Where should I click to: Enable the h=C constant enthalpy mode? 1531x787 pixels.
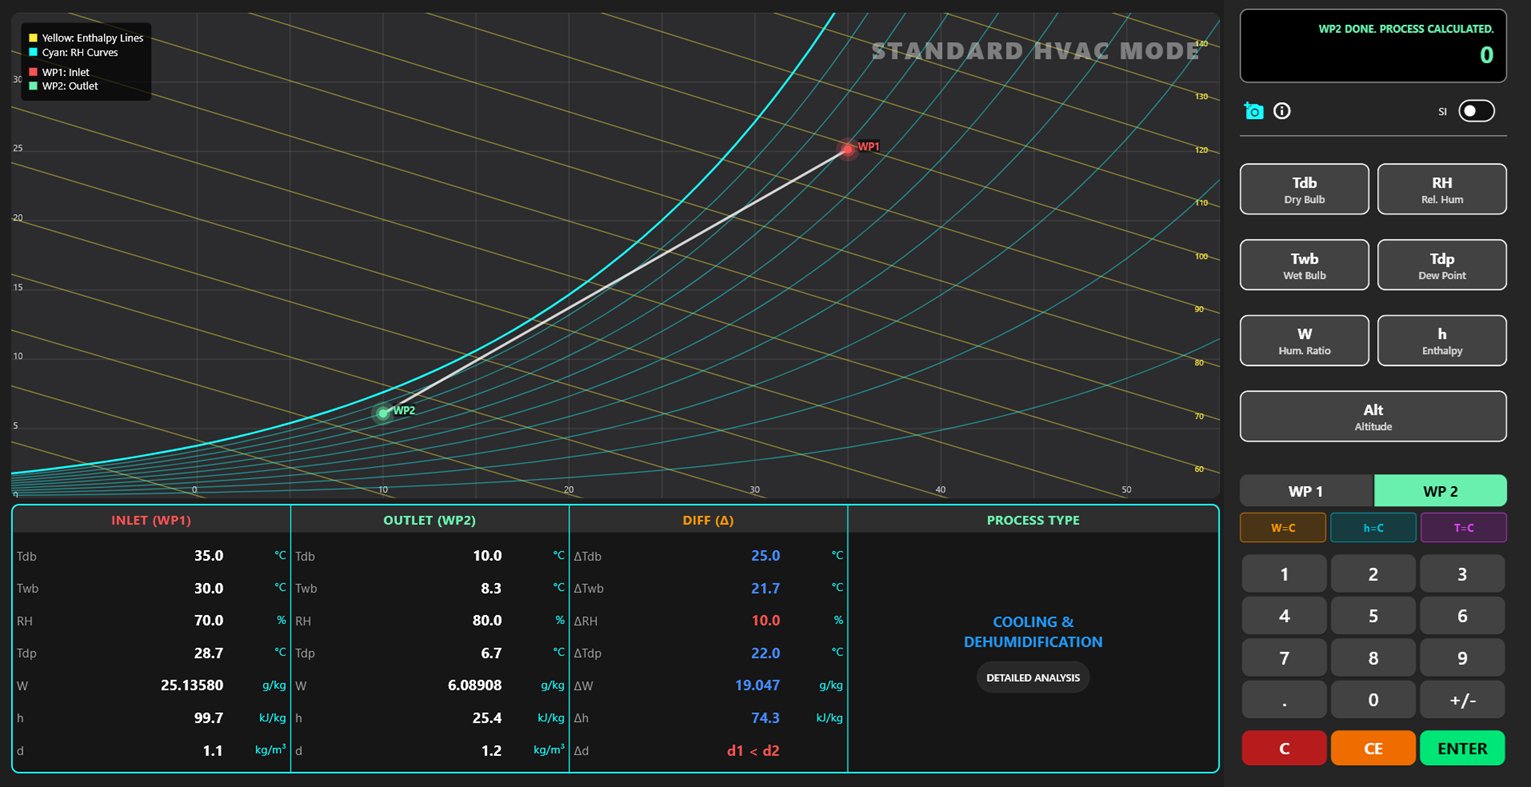1373,527
